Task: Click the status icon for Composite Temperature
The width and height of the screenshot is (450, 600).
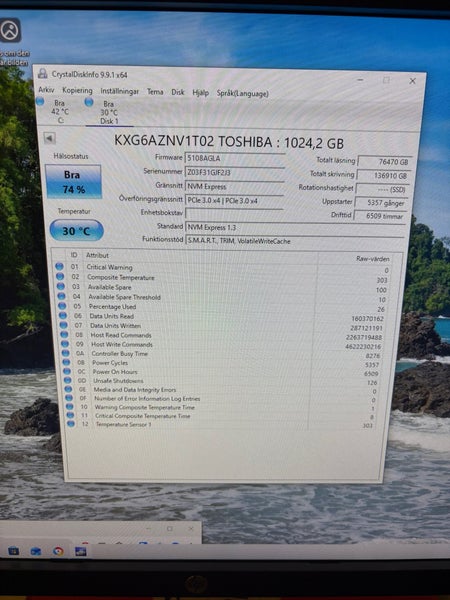Action: coord(60,276)
